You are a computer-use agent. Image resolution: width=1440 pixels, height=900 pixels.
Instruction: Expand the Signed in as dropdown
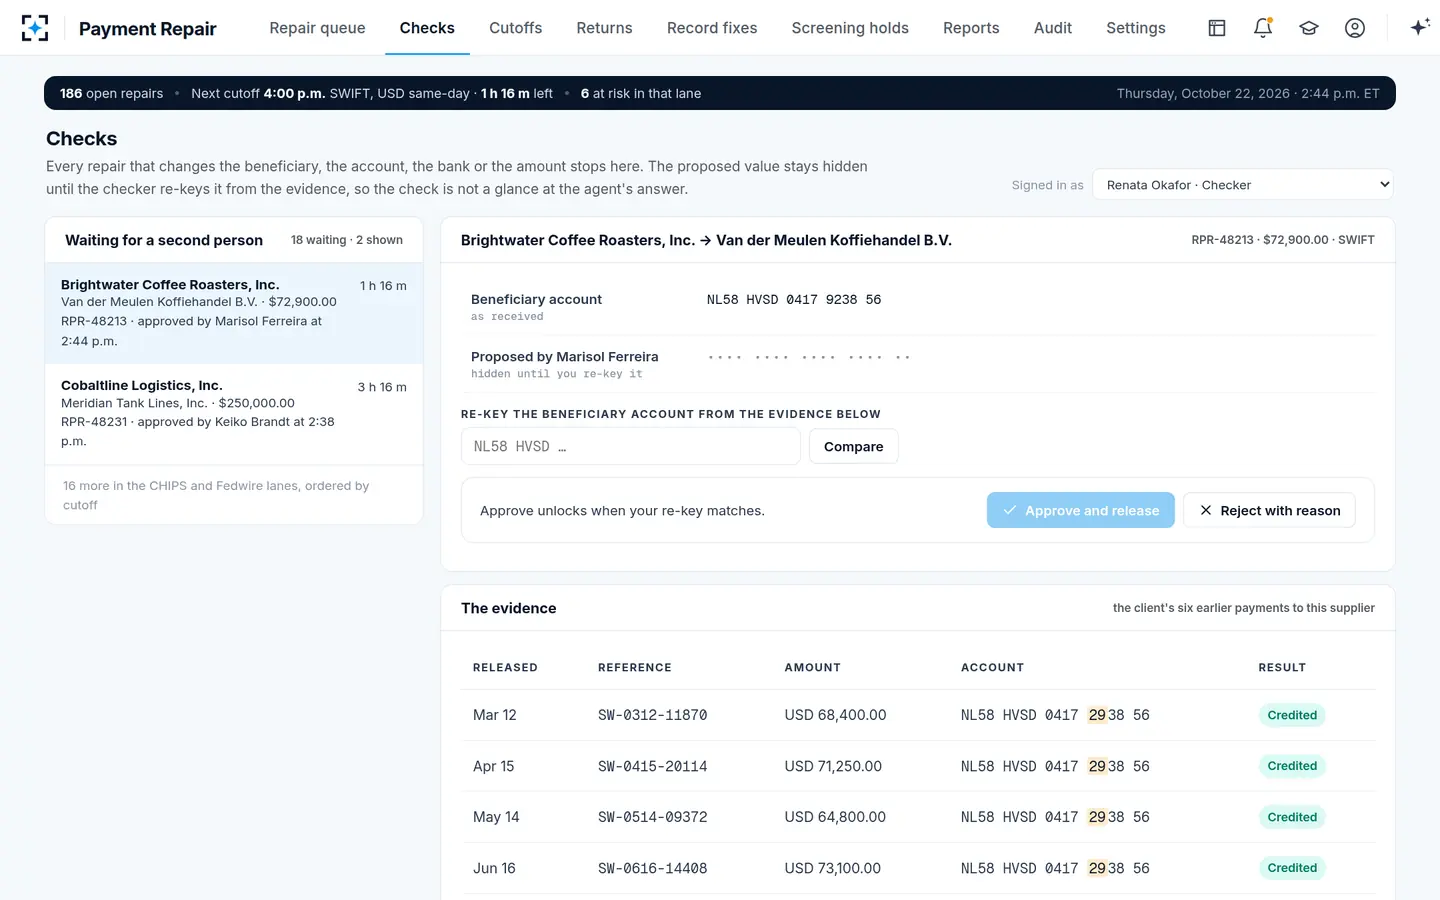coord(1243,185)
